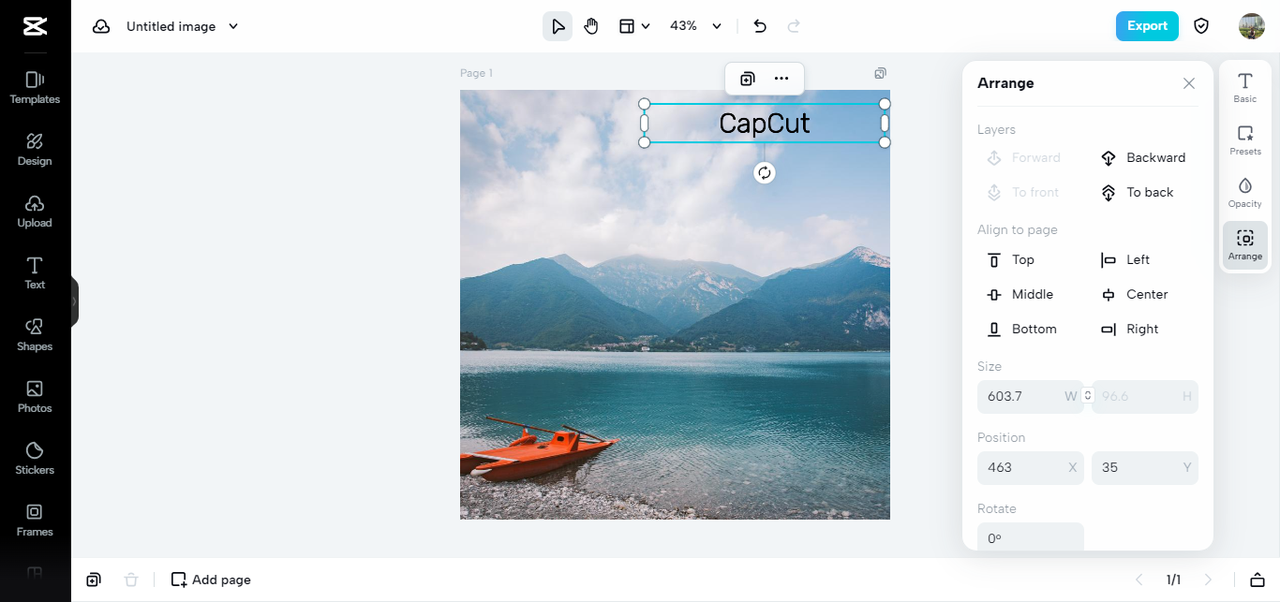The width and height of the screenshot is (1280, 602).
Task: Collapse the left sidebar with the side handle
Action: tap(74, 301)
